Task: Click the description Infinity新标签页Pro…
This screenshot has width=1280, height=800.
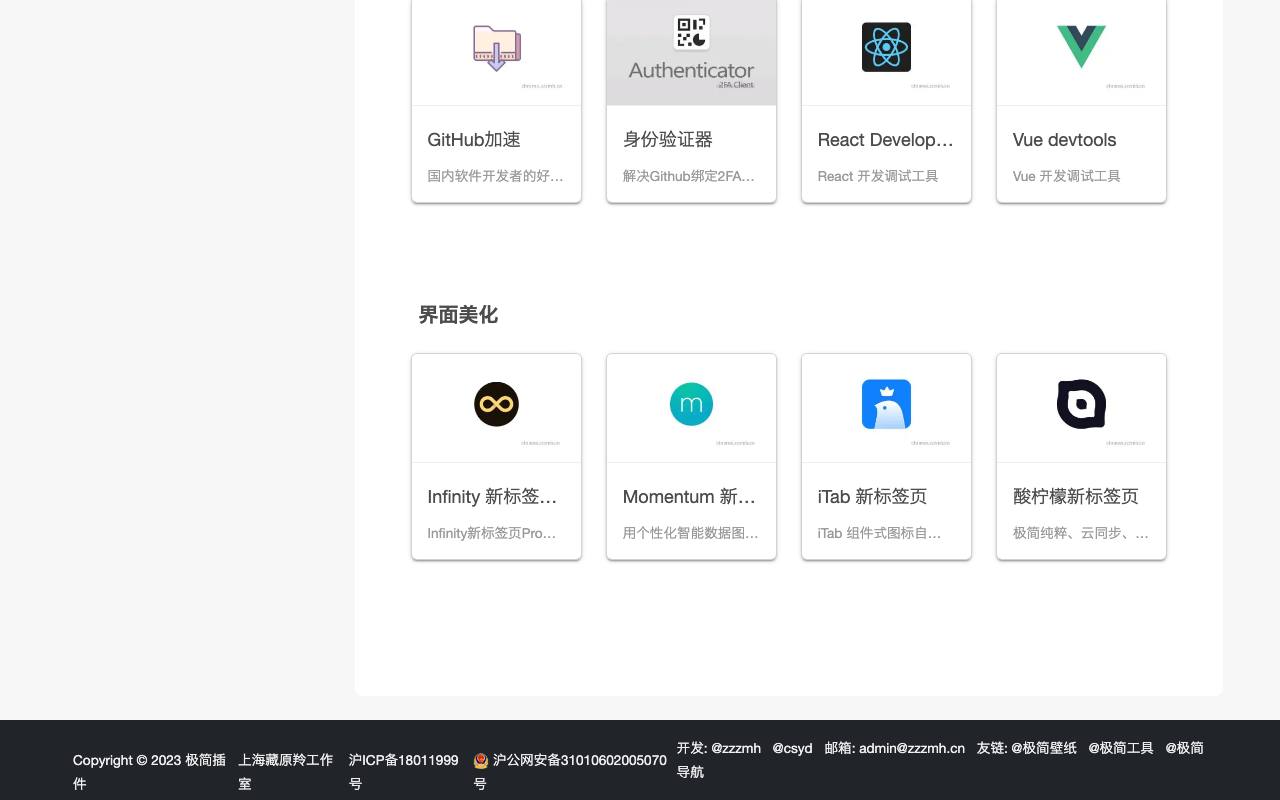Action: (492, 533)
